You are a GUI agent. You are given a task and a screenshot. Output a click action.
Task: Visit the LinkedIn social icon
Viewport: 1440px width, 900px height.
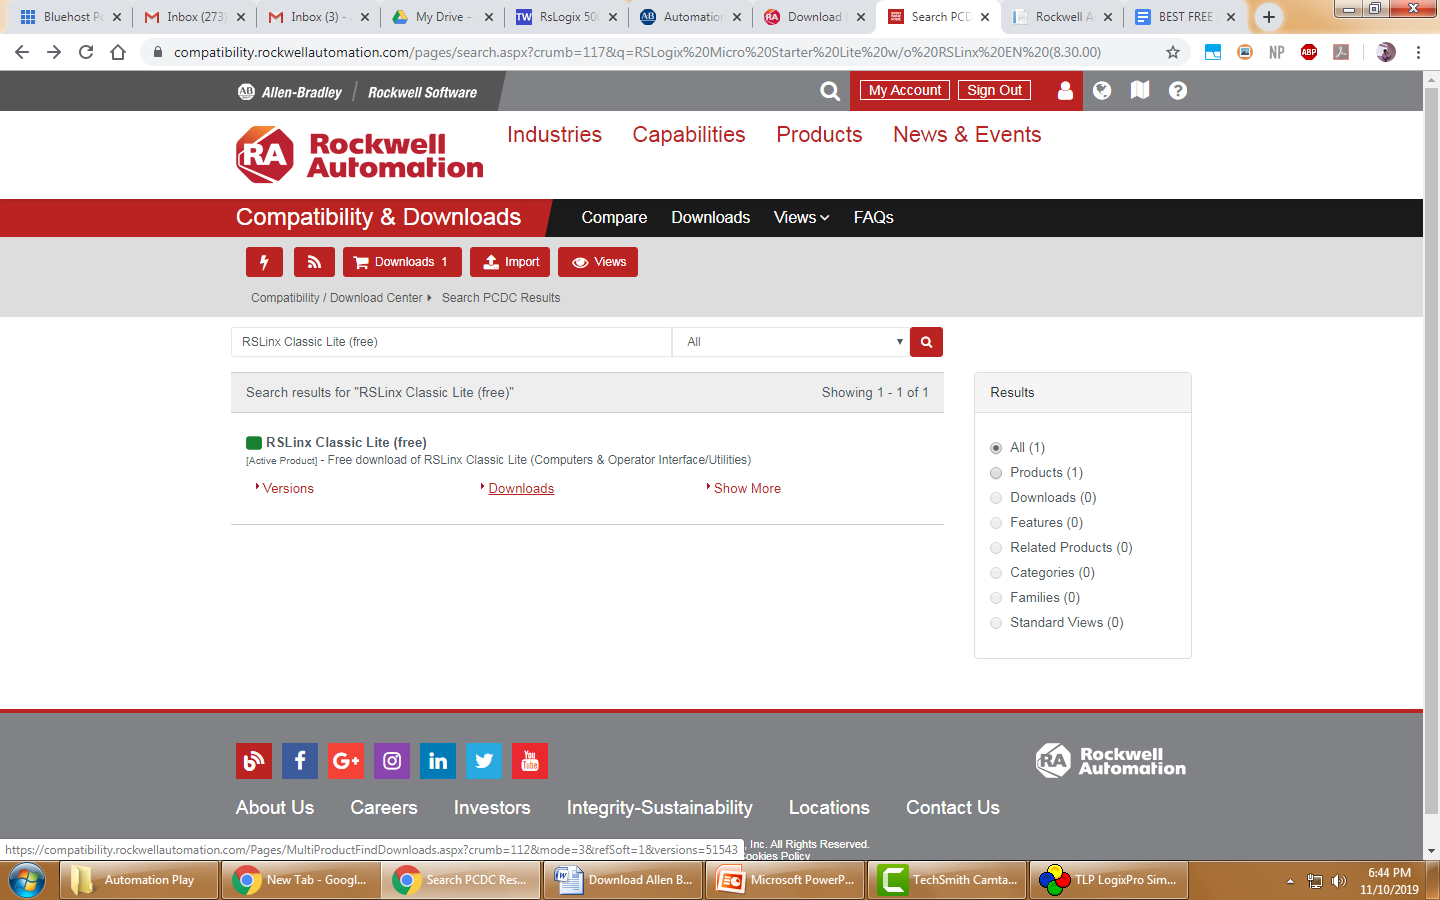pyautogui.click(x=438, y=761)
